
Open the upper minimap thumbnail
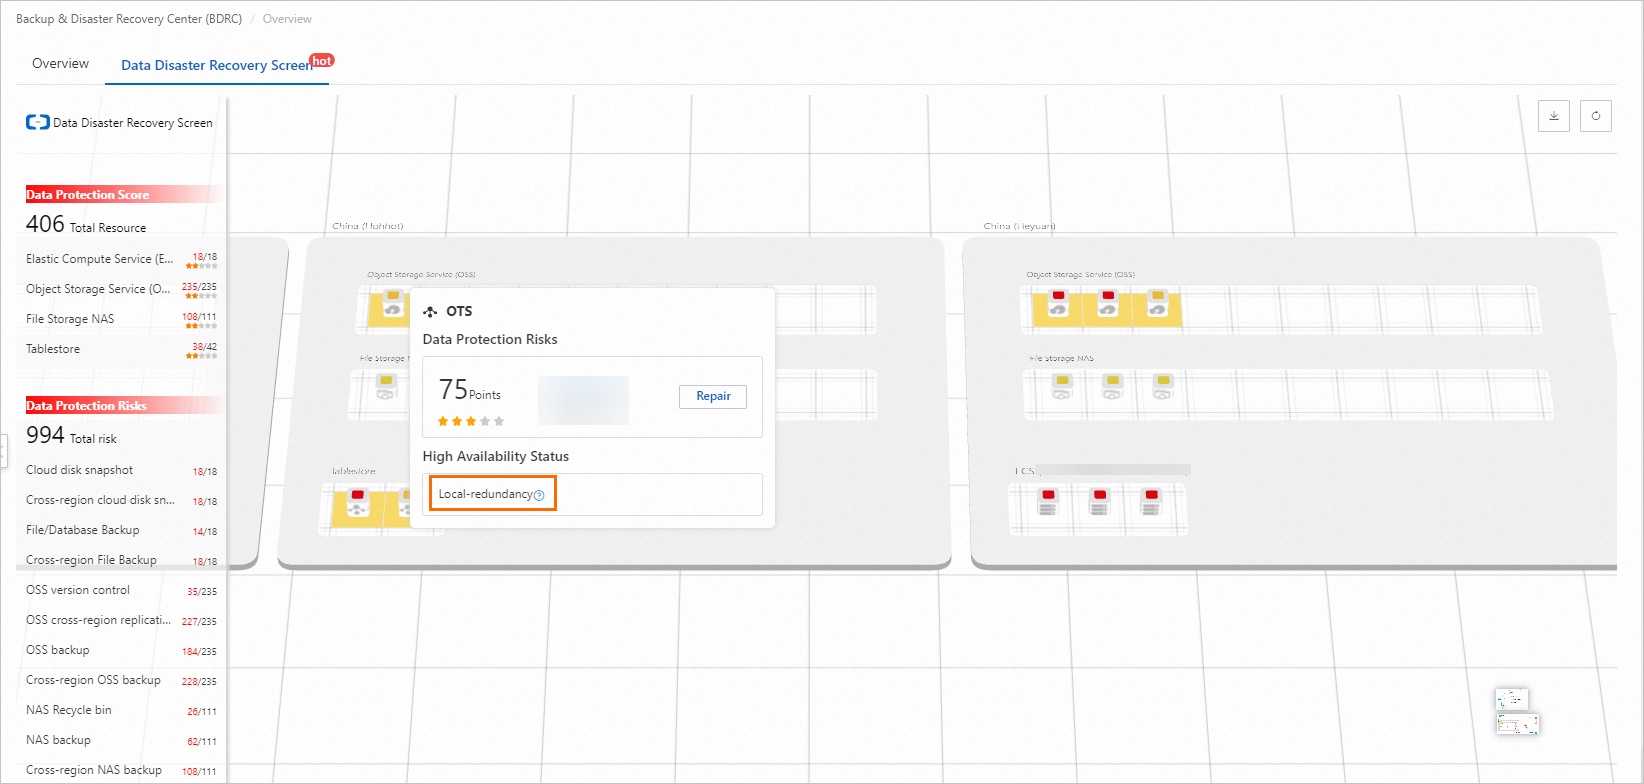pyautogui.click(x=1512, y=699)
